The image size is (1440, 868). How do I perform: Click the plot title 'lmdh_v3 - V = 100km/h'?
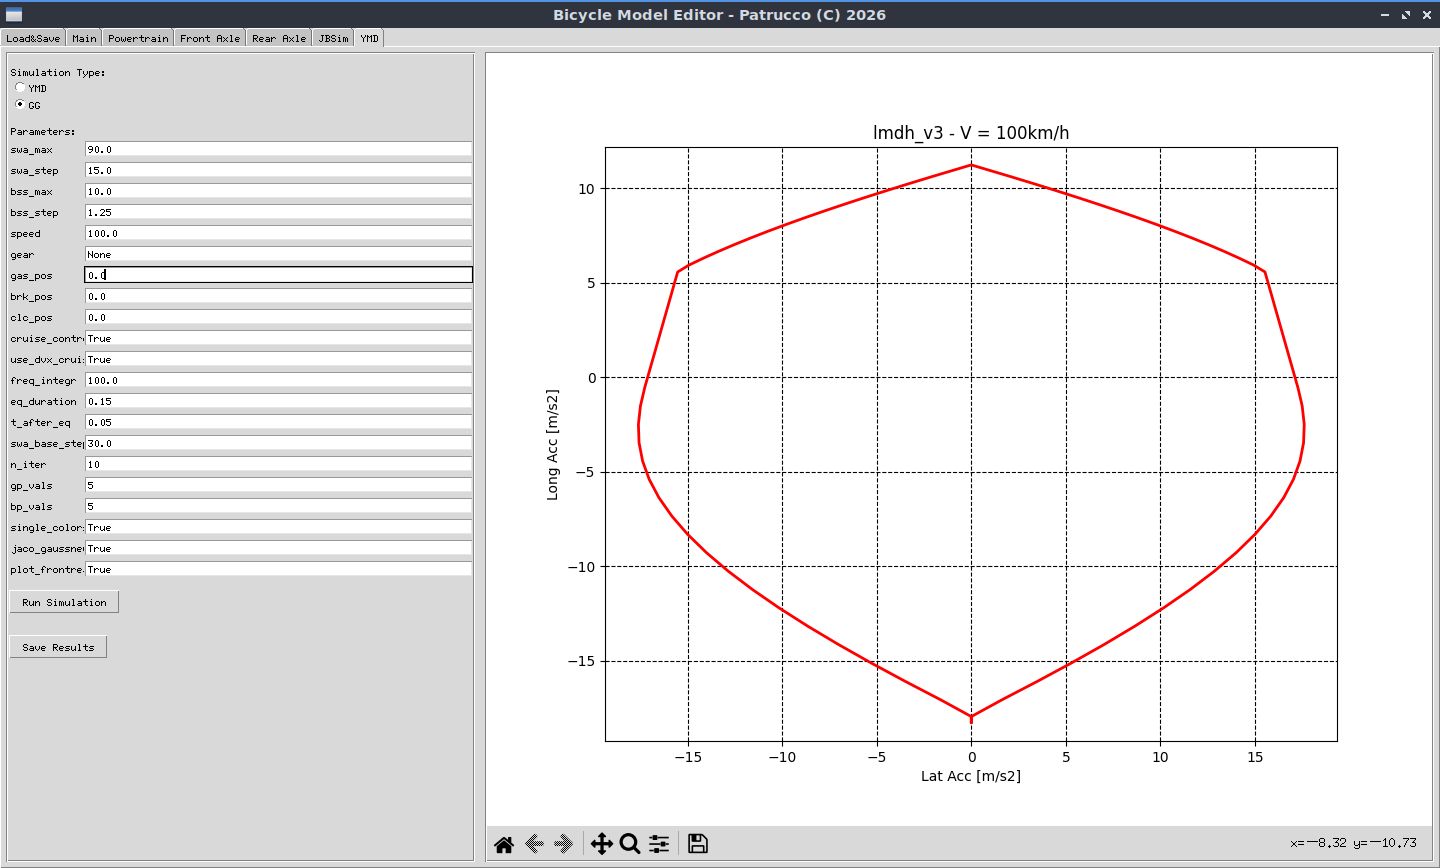pos(971,133)
